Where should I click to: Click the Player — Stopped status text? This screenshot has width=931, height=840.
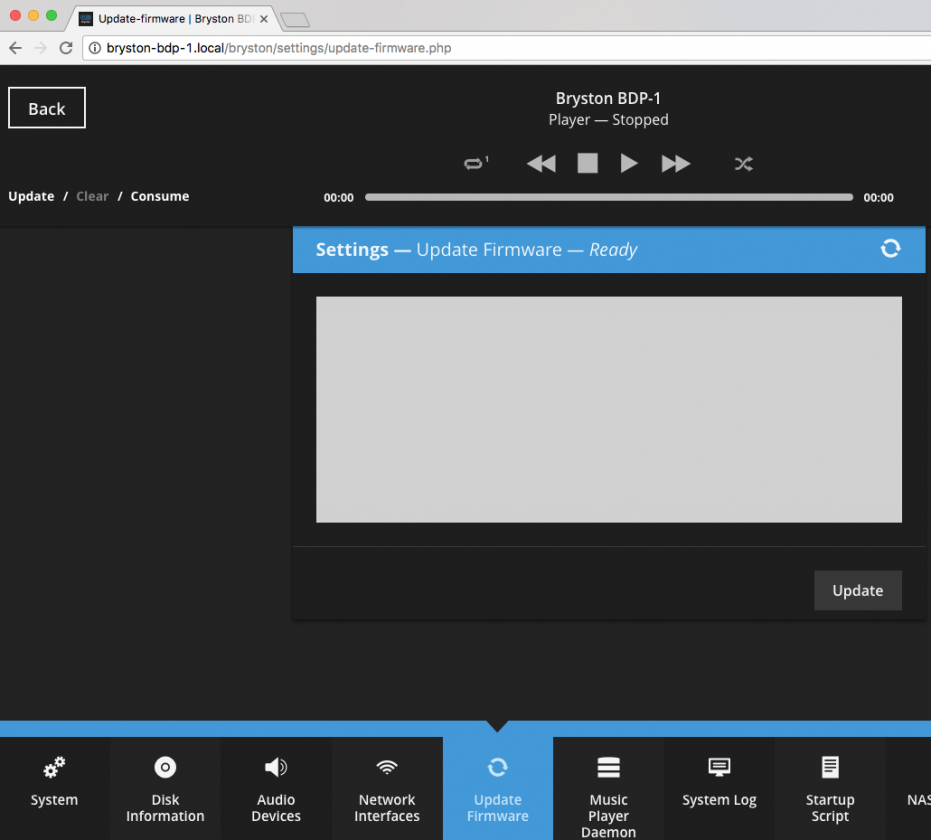(608, 119)
